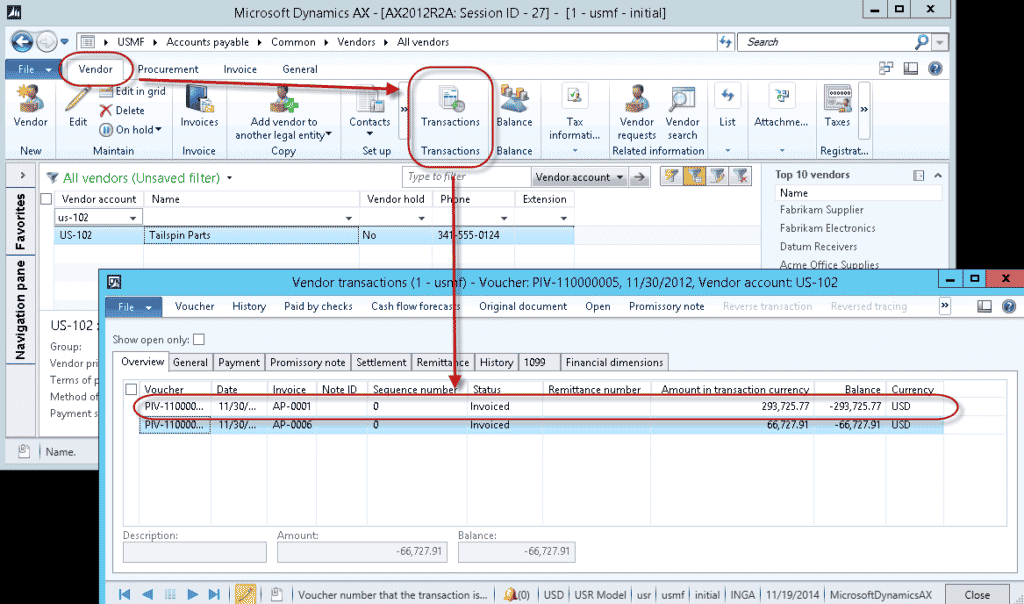Switch to the Procurement ribbon tab

point(168,69)
